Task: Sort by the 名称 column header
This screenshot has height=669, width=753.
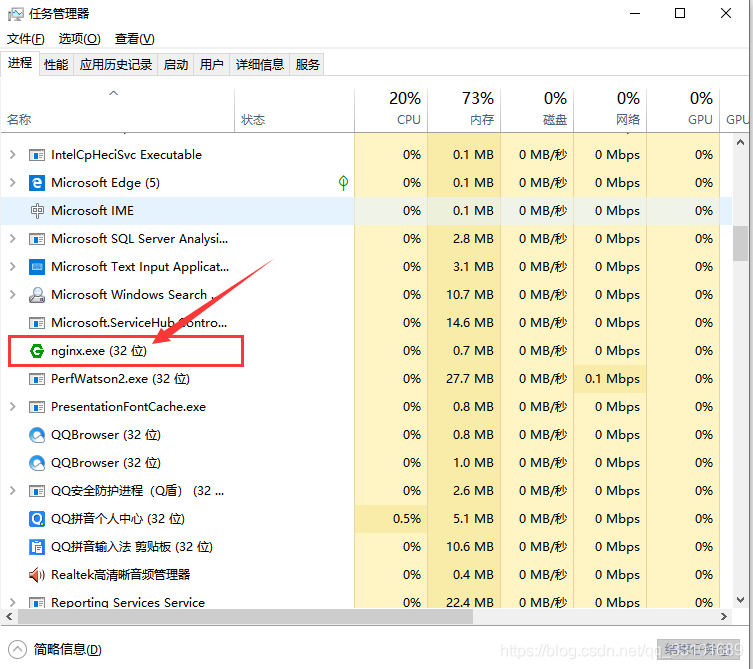Action: 118,110
